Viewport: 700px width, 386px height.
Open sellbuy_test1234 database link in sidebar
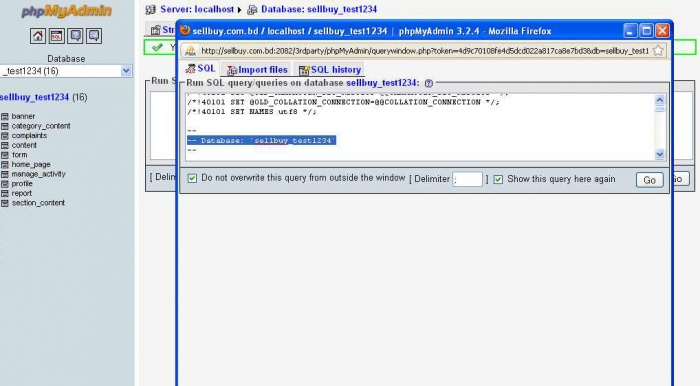pyautogui.click(x=34, y=97)
